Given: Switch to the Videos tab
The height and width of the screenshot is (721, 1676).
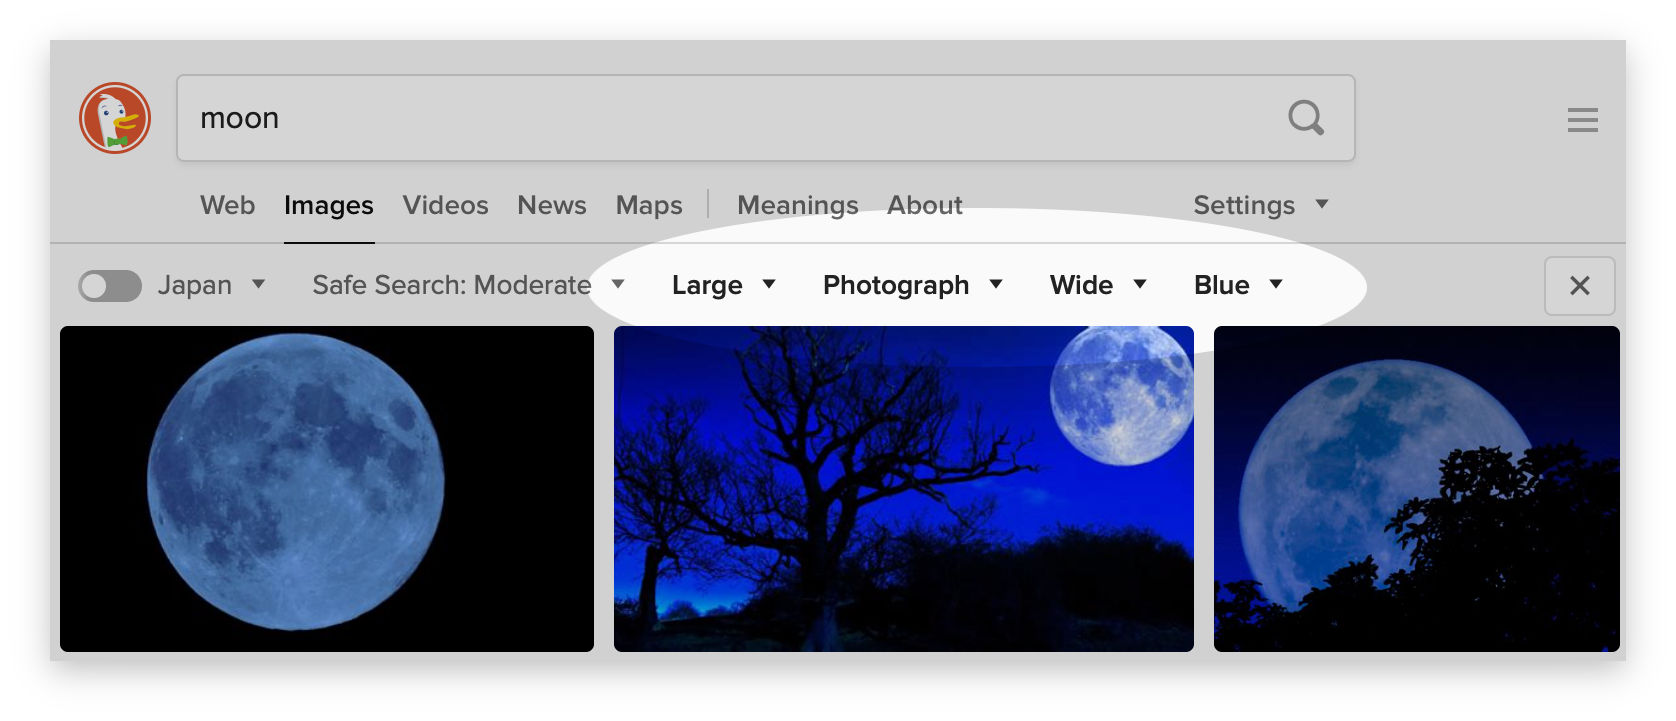Looking at the screenshot, I should click(x=446, y=205).
